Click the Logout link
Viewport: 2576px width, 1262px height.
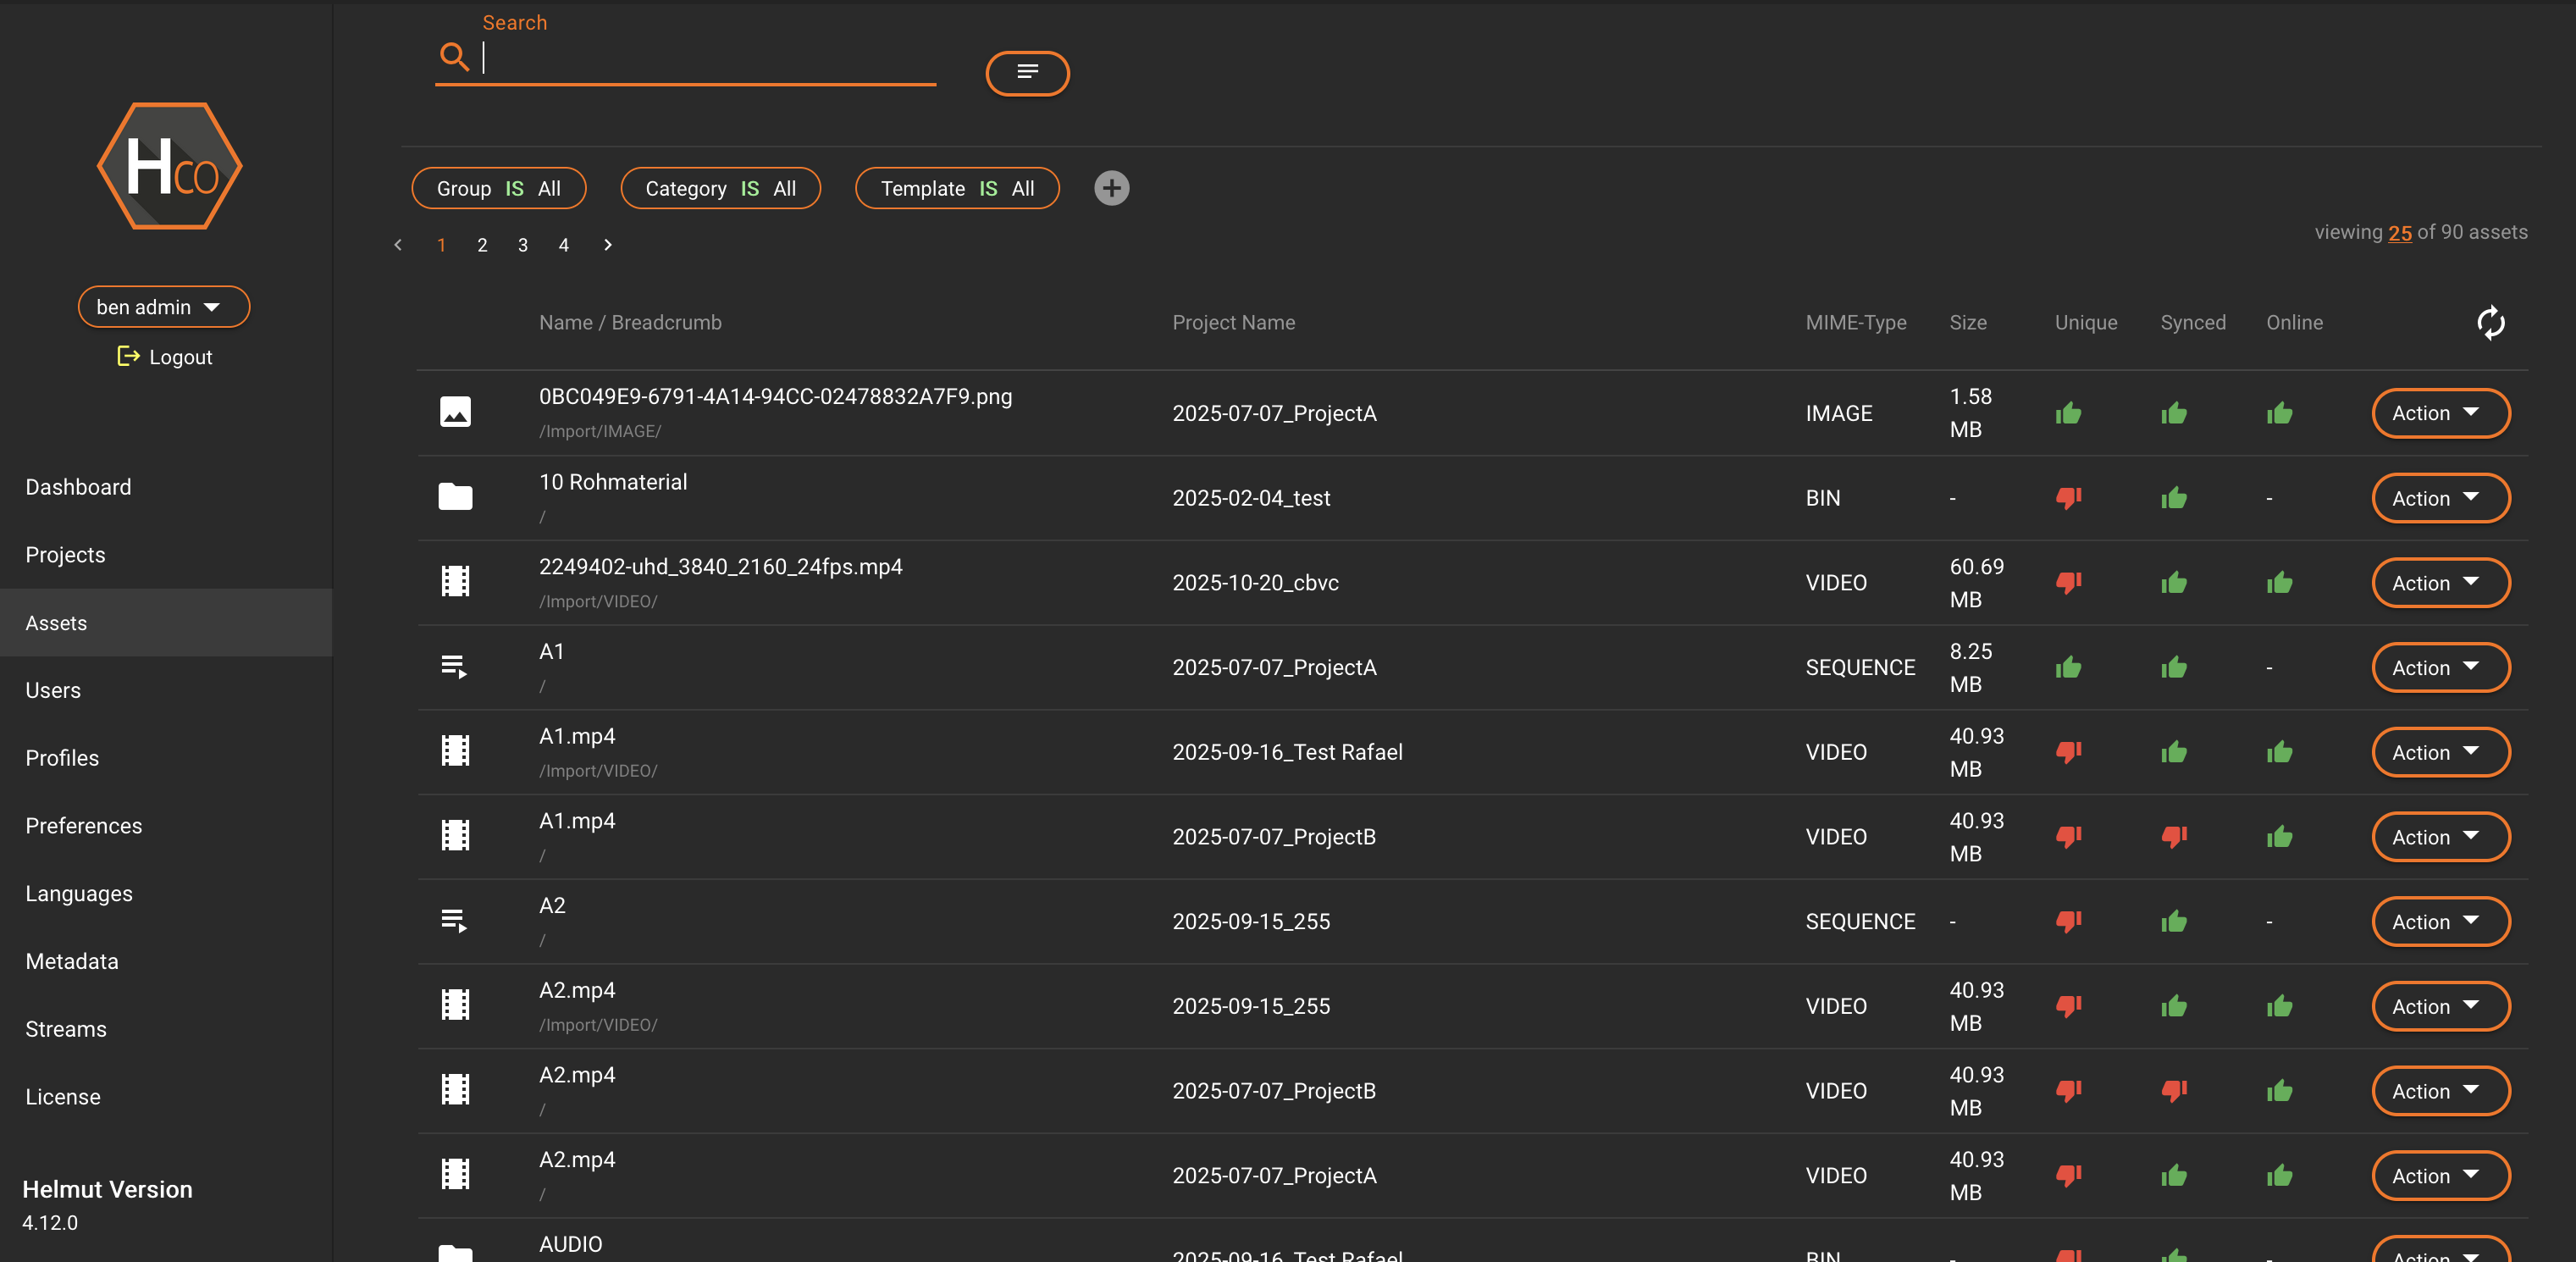165,357
